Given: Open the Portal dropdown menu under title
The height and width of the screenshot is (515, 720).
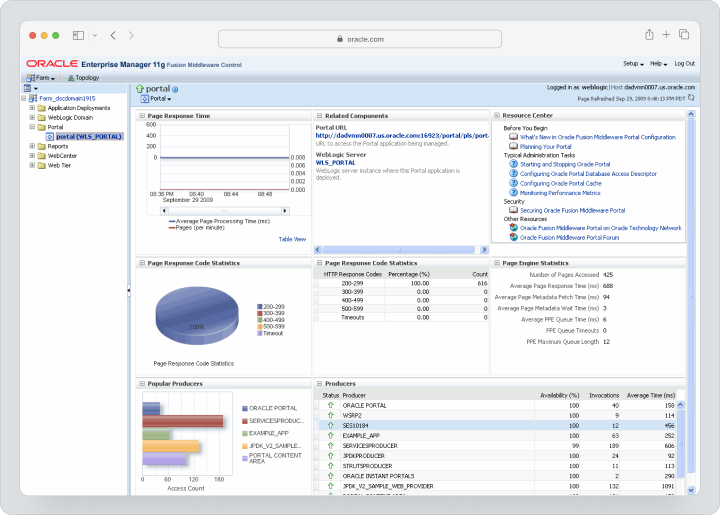Looking at the screenshot, I should (x=156, y=99).
